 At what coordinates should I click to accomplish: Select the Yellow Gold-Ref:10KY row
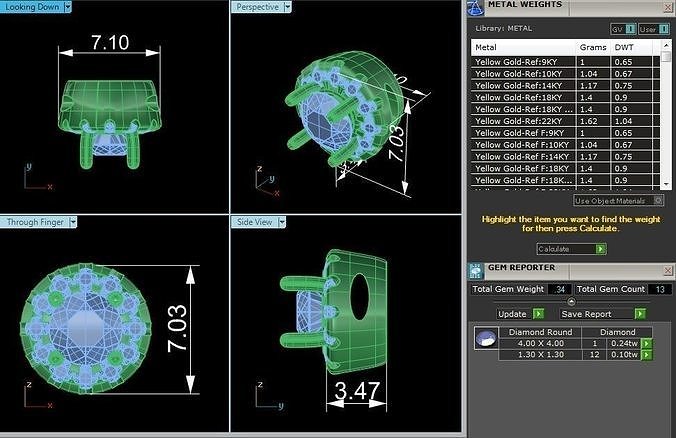tap(566, 74)
